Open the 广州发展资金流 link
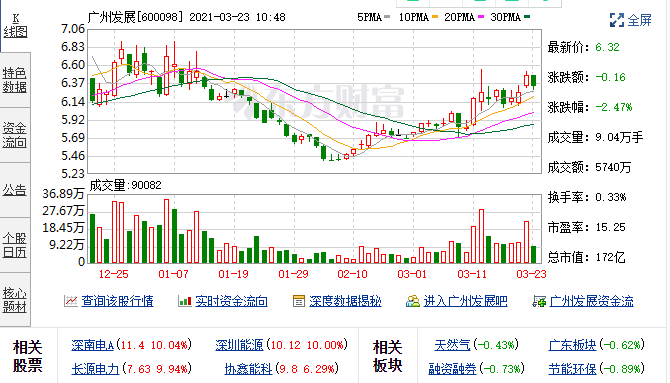This screenshot has height=383, width=670. pyautogui.click(x=591, y=301)
